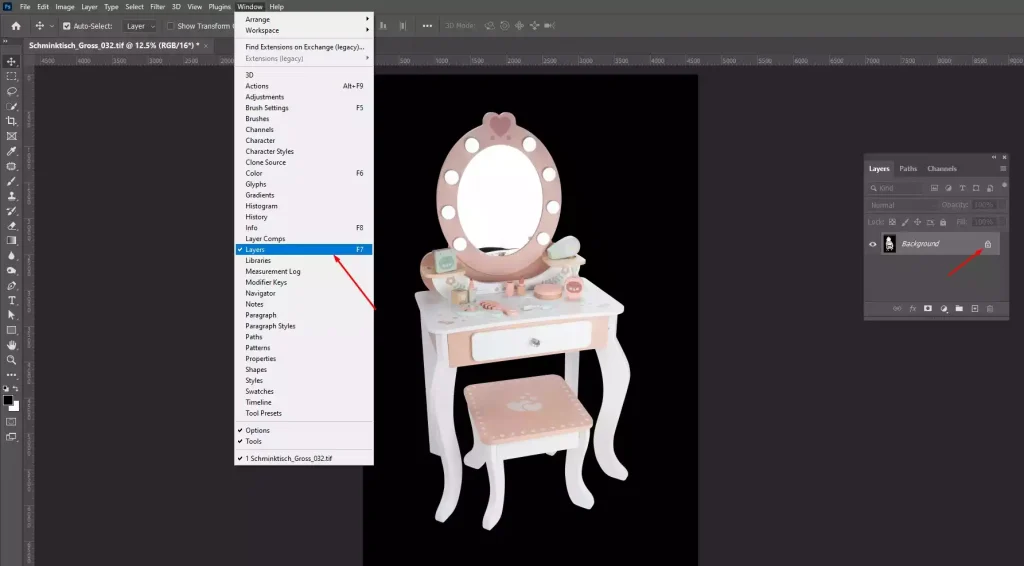The image size is (1024, 566).
Task: Select the Quick Selection tool
Action: click(11, 106)
